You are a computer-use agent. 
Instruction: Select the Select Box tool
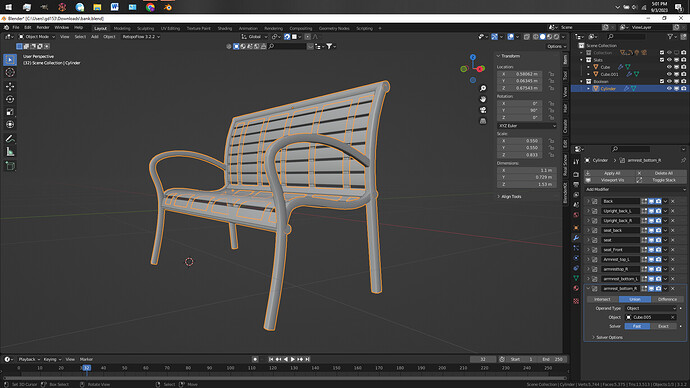pyautogui.click(x=10, y=59)
